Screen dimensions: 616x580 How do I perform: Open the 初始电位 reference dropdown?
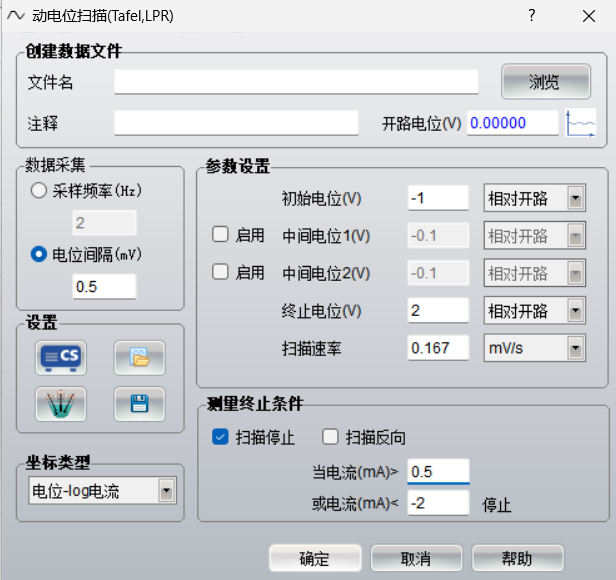coord(535,198)
